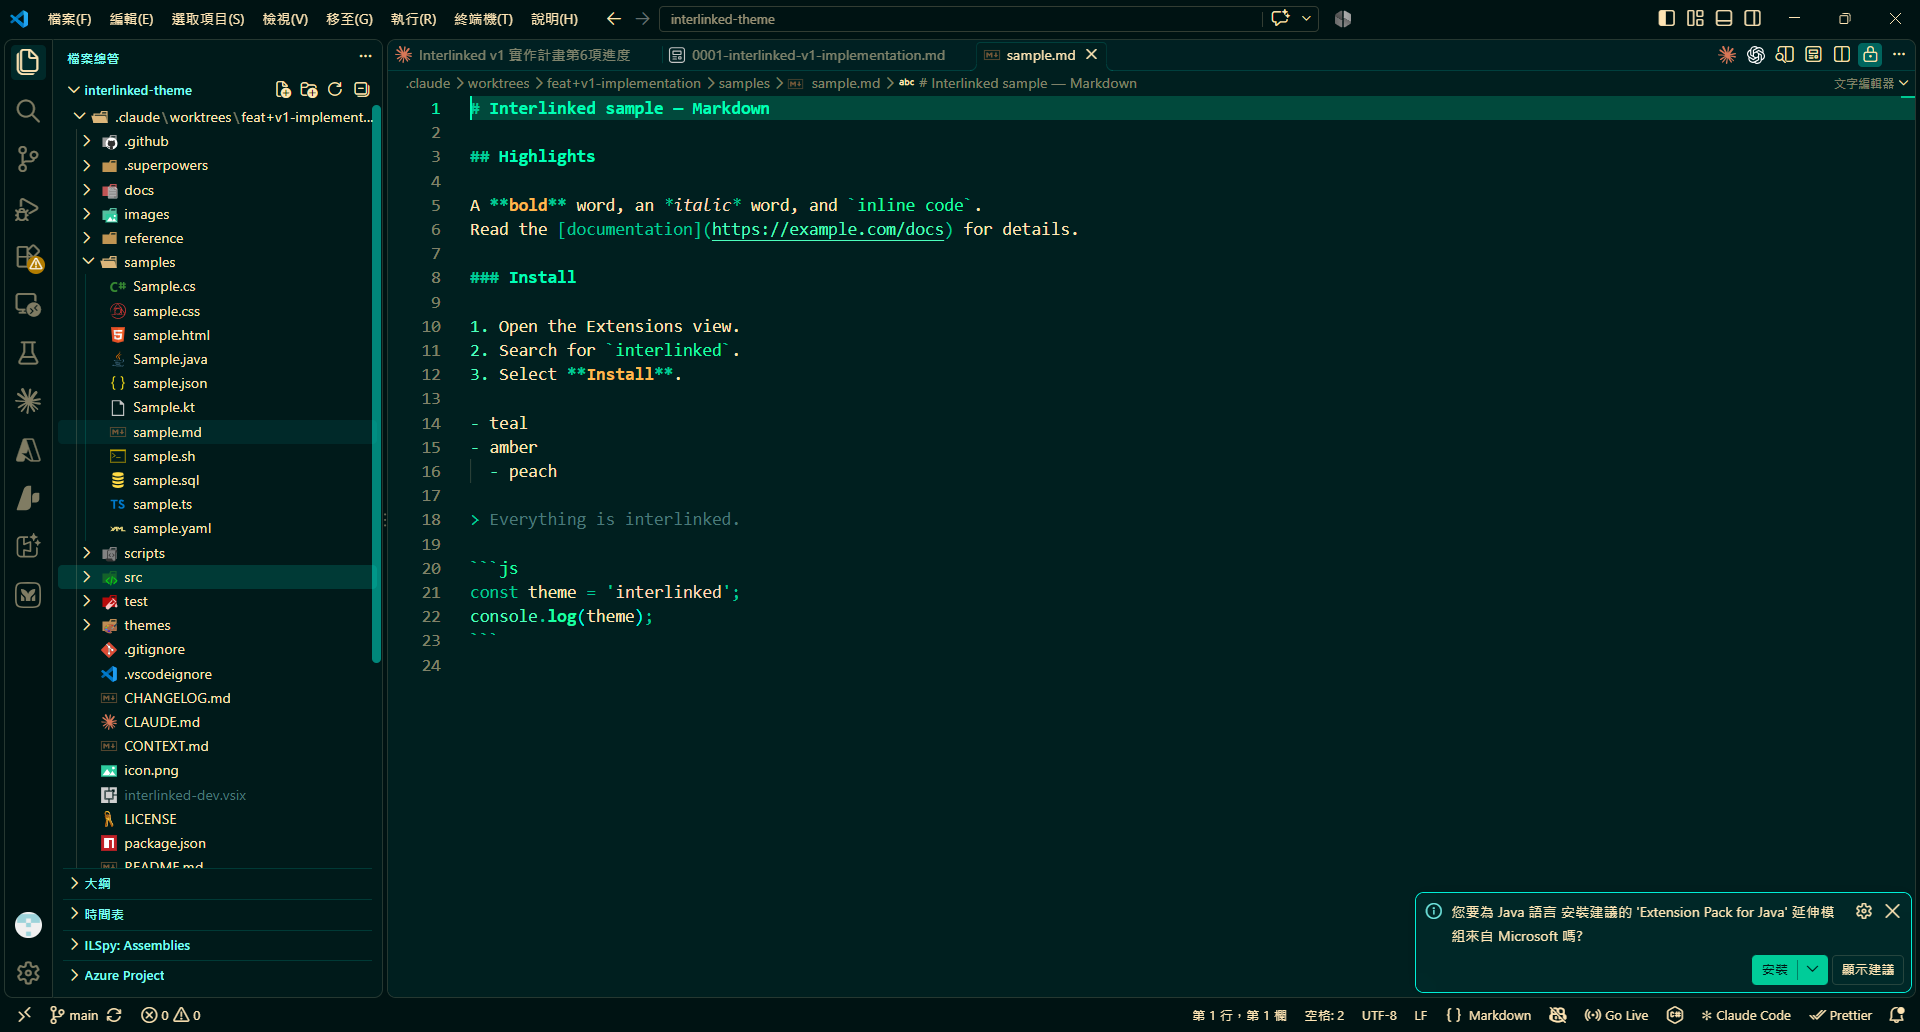Open the install dropdown arrow in notification

click(x=1812, y=969)
